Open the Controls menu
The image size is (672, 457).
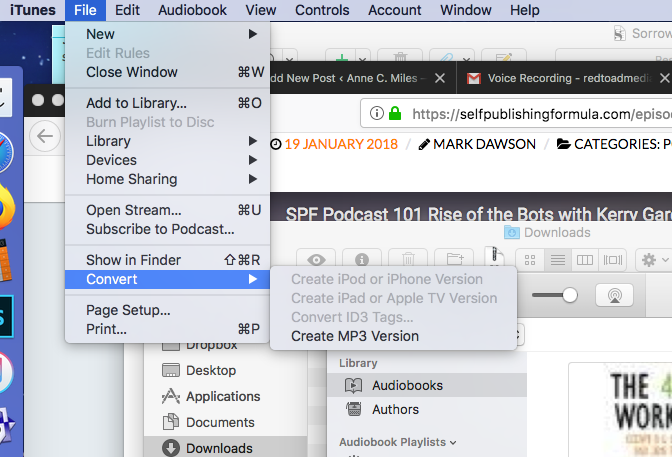tap(322, 10)
